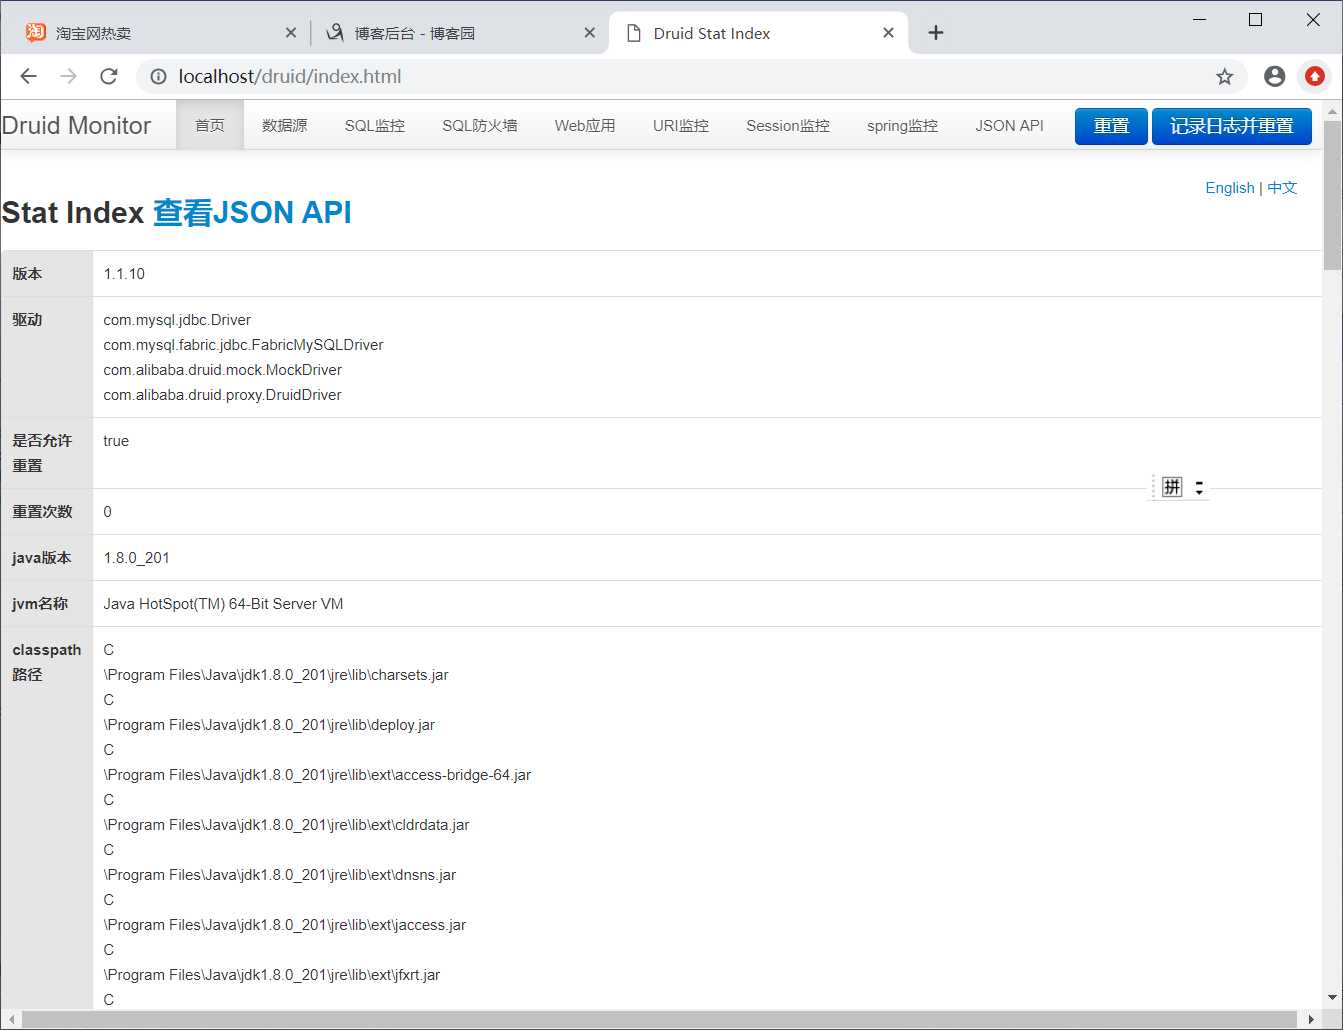Open the Web应用 page
Screen dimensions: 1343x1030
585,125
